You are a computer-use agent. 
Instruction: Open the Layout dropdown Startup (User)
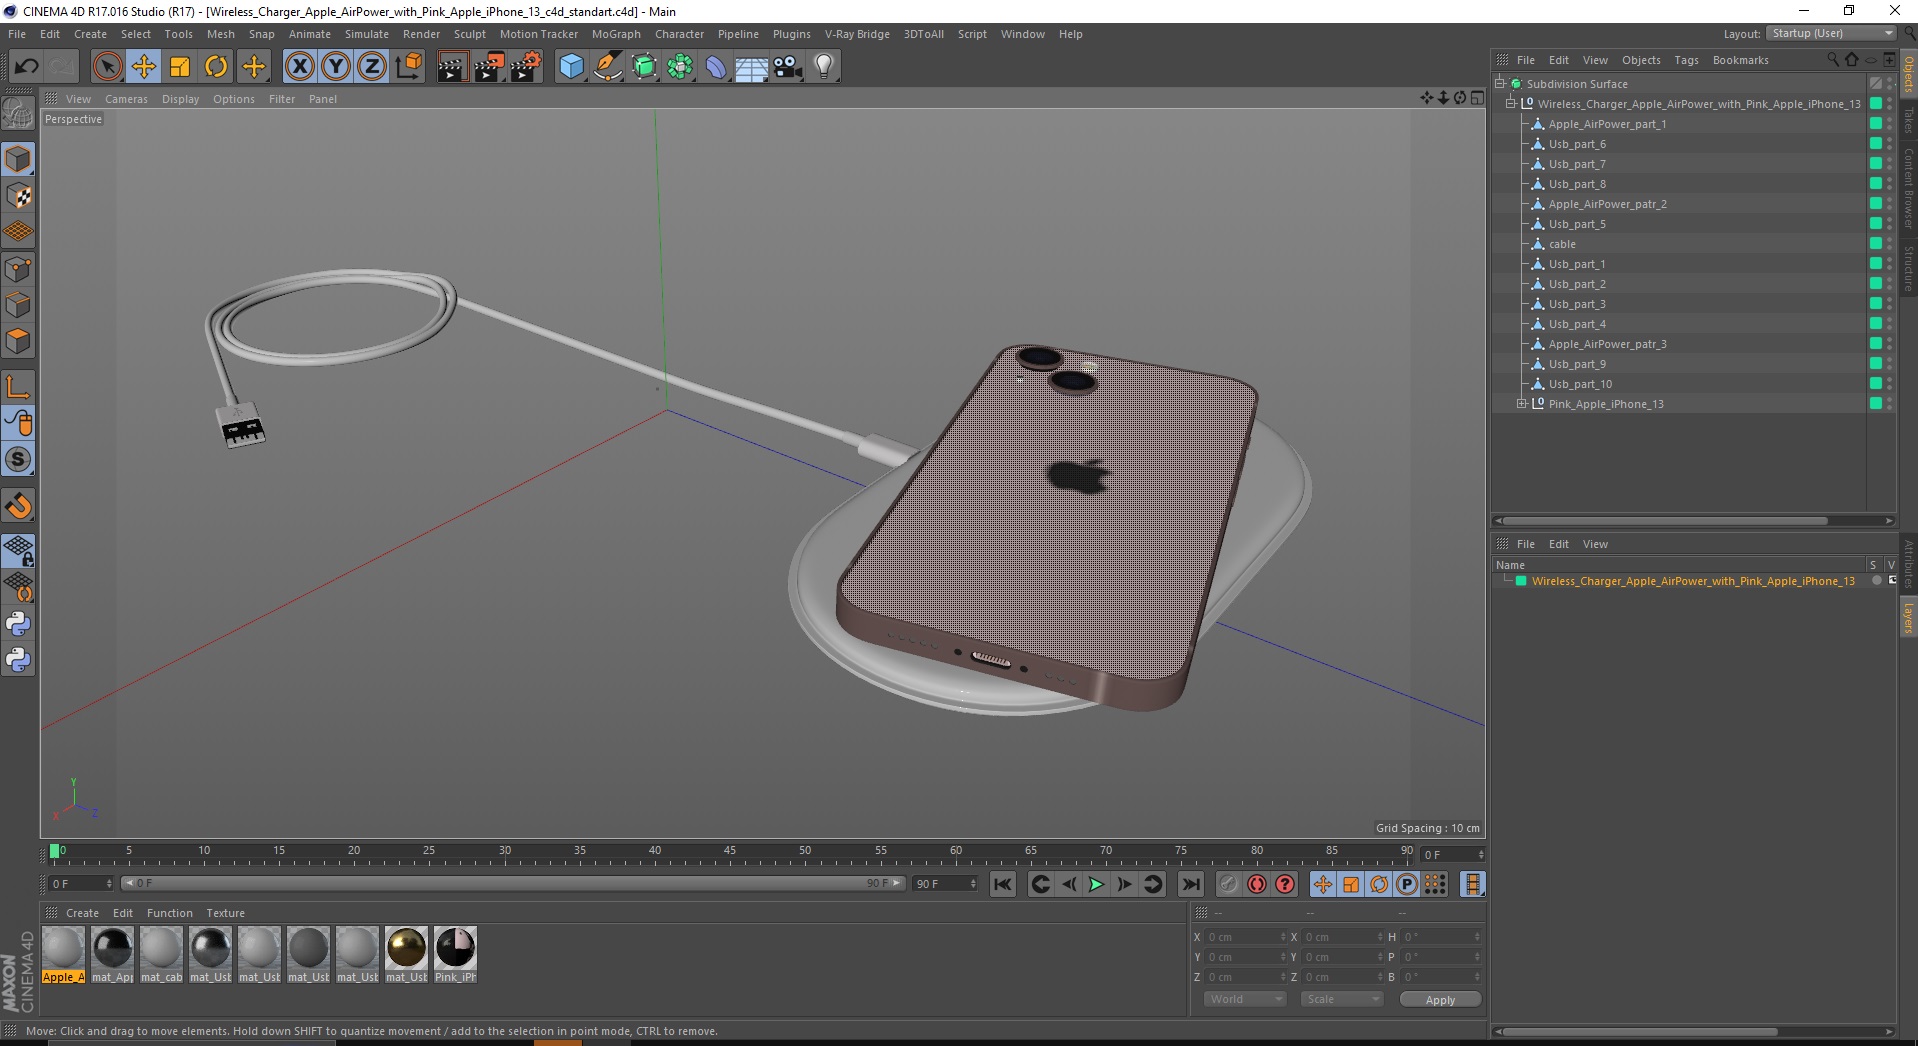click(x=1830, y=33)
